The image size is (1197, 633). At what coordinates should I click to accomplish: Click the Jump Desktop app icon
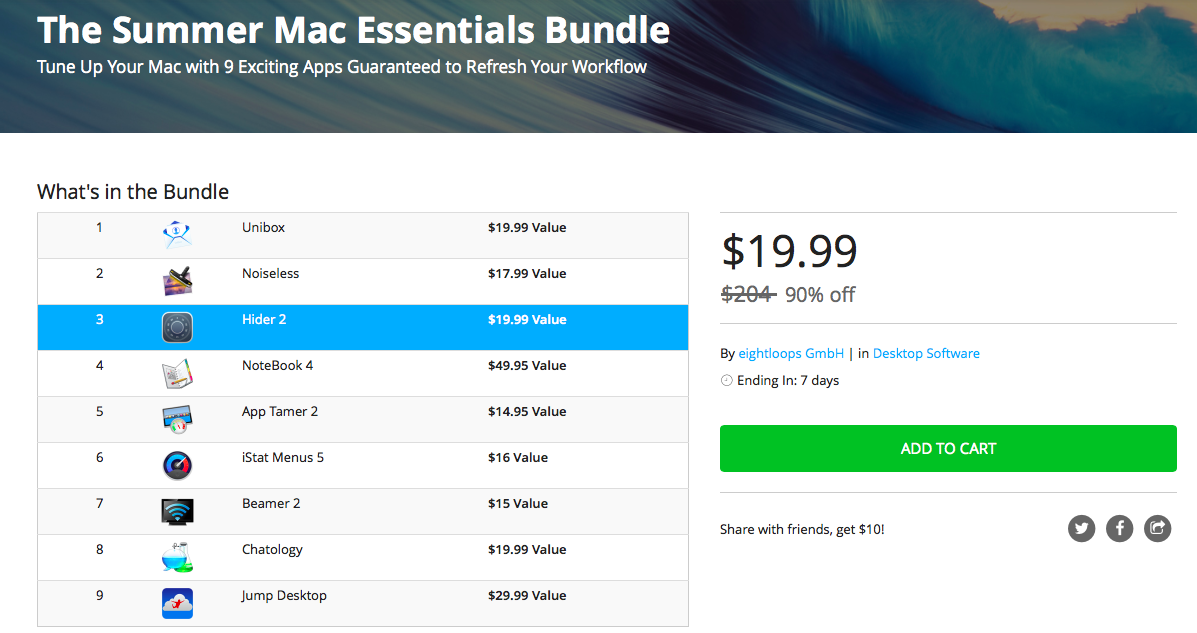tap(177, 603)
